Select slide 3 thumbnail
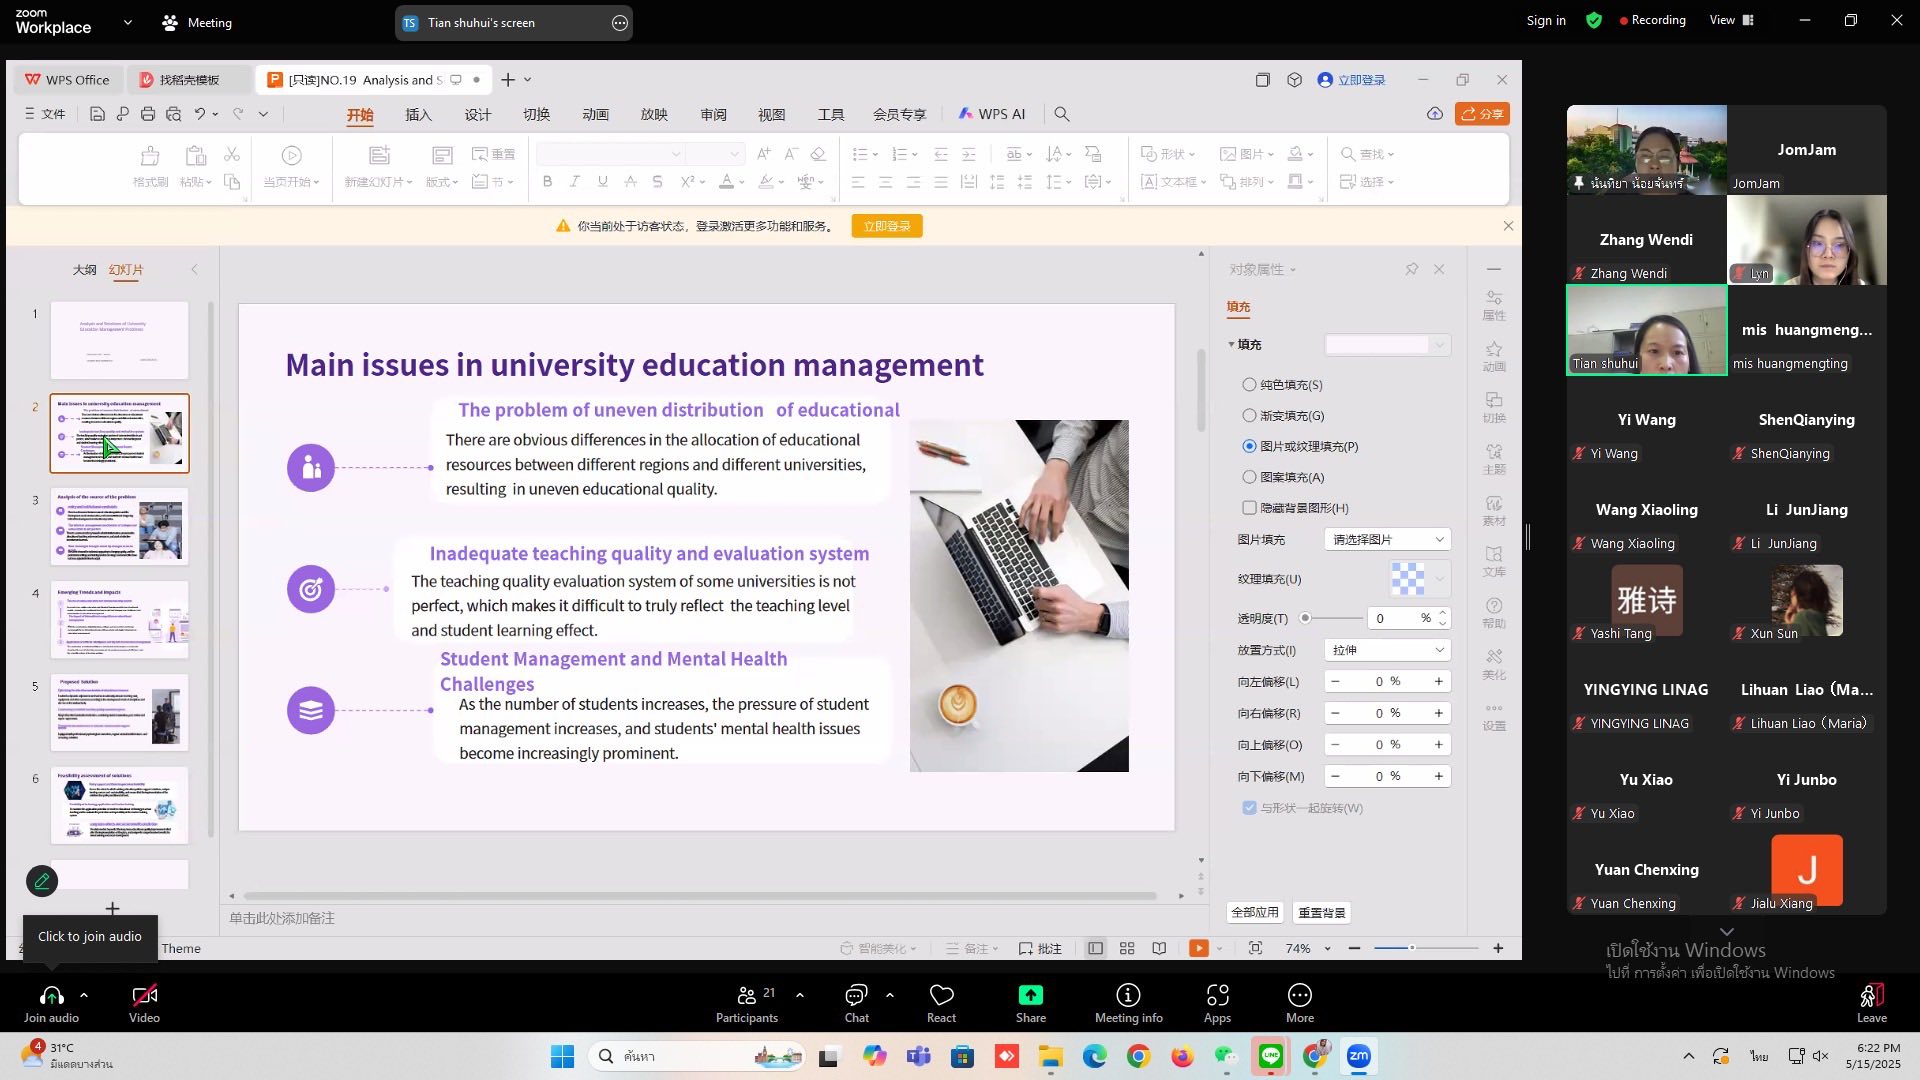The width and height of the screenshot is (1920, 1080). [x=120, y=527]
